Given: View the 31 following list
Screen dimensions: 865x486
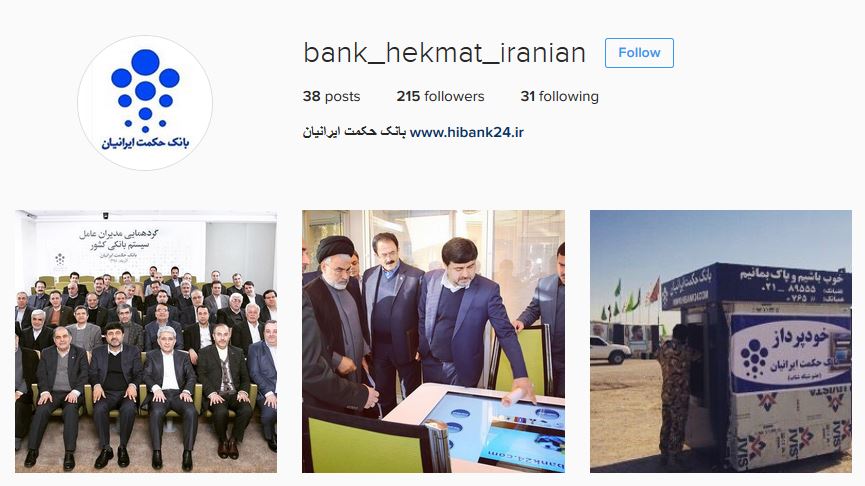Looking at the screenshot, I should (x=559, y=97).
